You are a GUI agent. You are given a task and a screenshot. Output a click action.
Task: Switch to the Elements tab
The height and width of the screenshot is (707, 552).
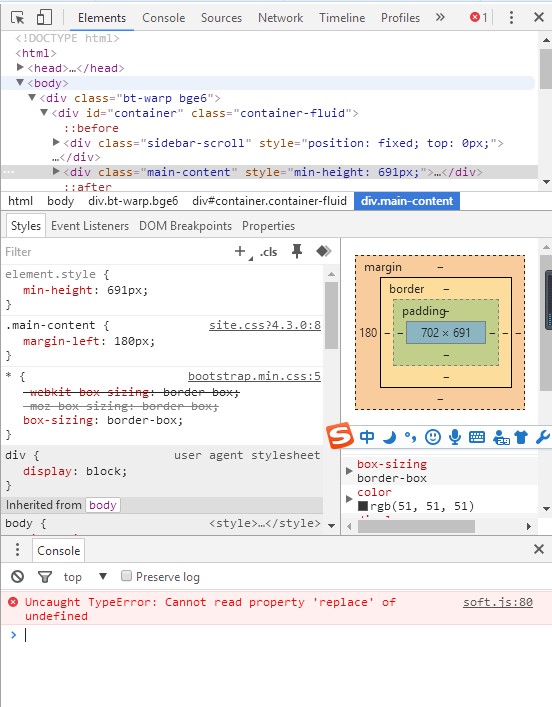tap(101, 18)
